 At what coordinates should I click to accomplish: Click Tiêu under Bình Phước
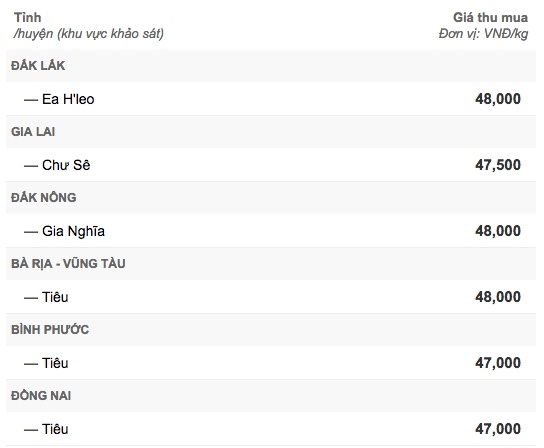pyautogui.click(x=55, y=363)
